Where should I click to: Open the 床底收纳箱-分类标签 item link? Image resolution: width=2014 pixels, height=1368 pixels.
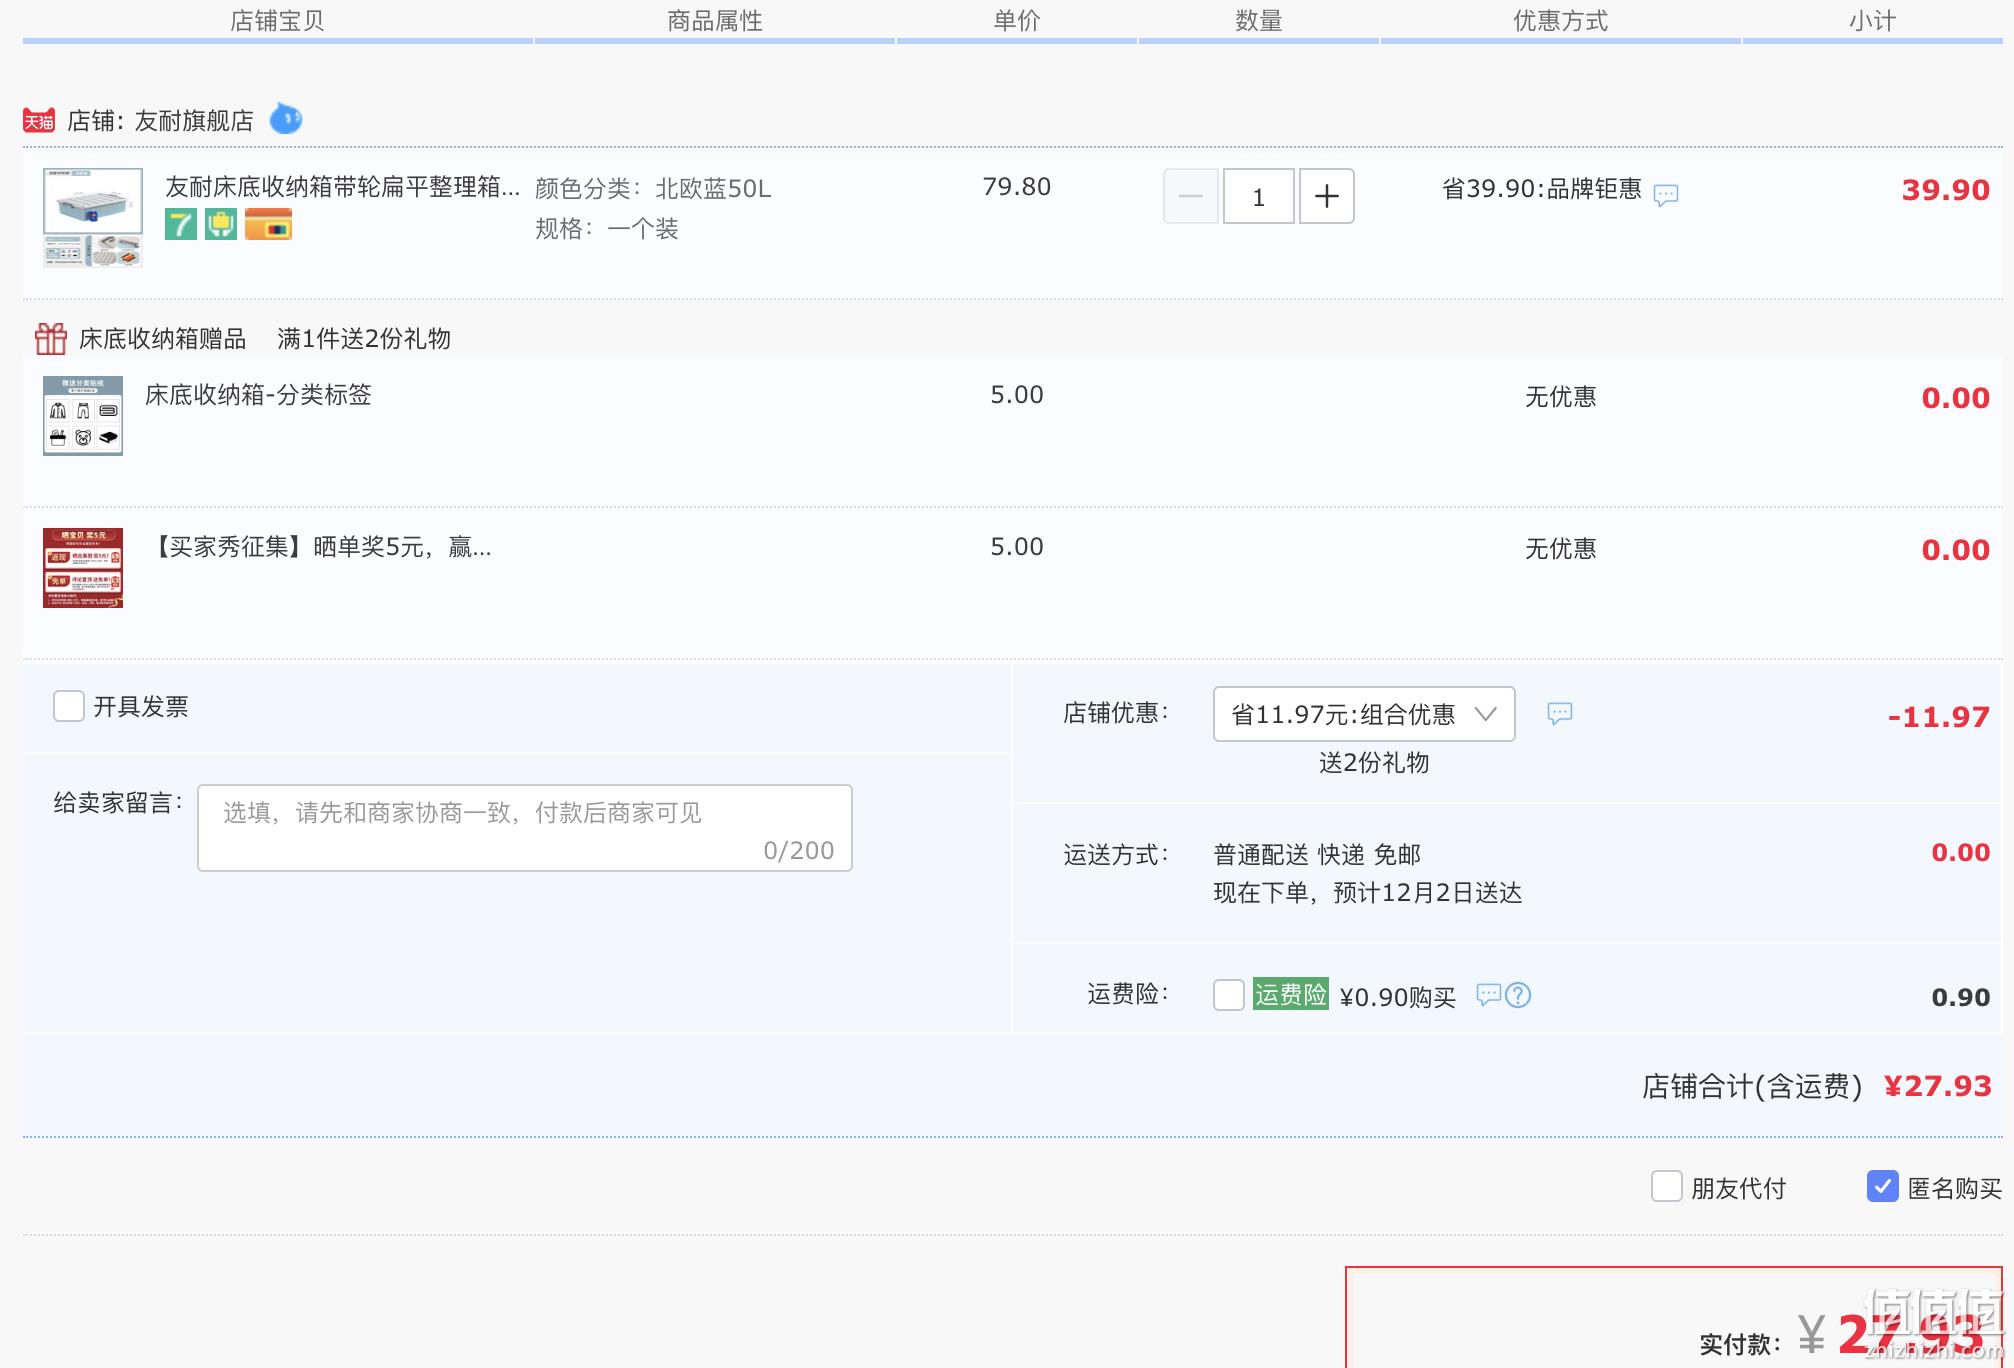(258, 395)
